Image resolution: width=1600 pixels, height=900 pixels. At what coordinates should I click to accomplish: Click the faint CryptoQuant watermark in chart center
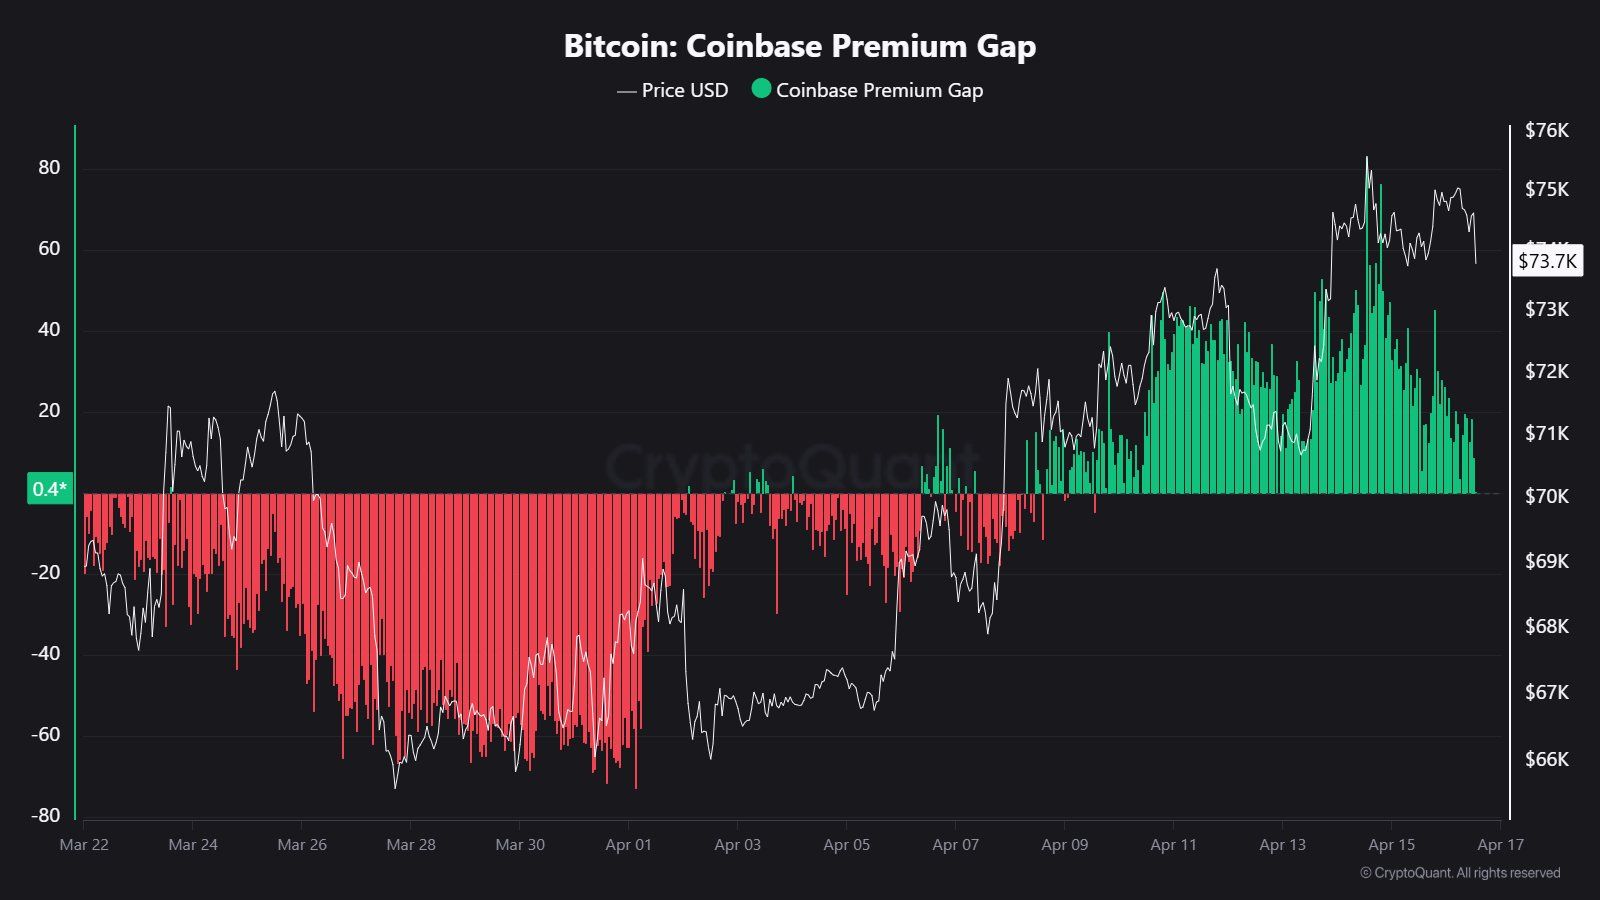[790, 465]
